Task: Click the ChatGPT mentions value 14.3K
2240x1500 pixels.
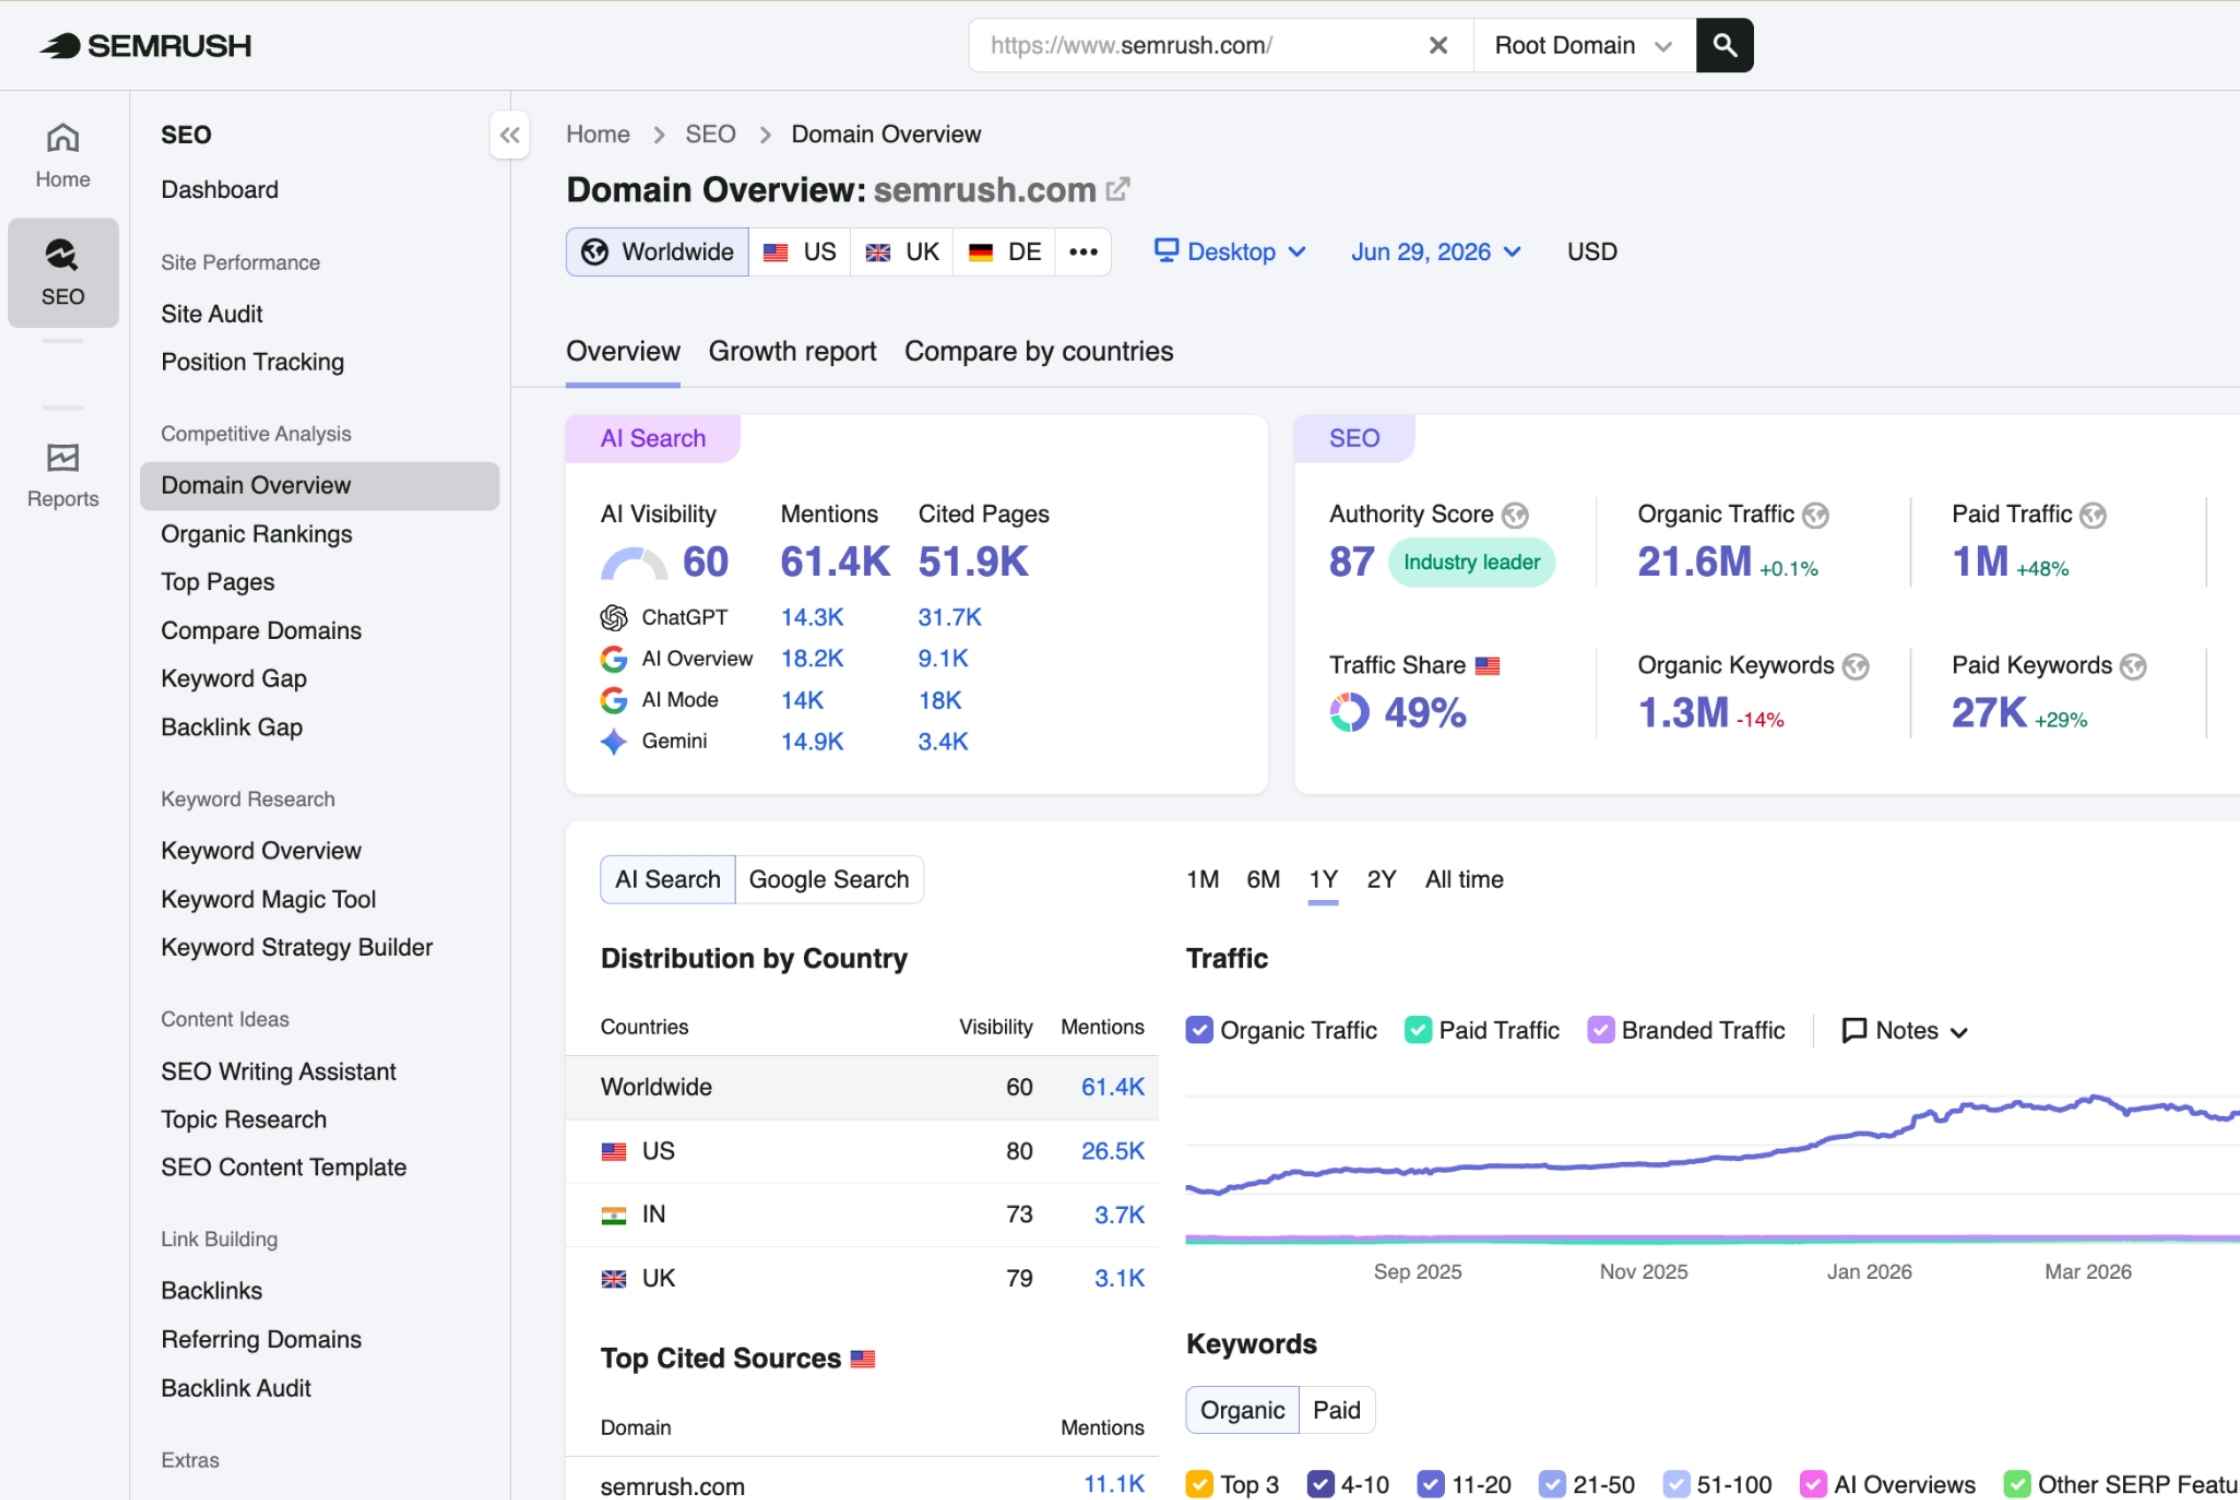Action: click(x=812, y=618)
